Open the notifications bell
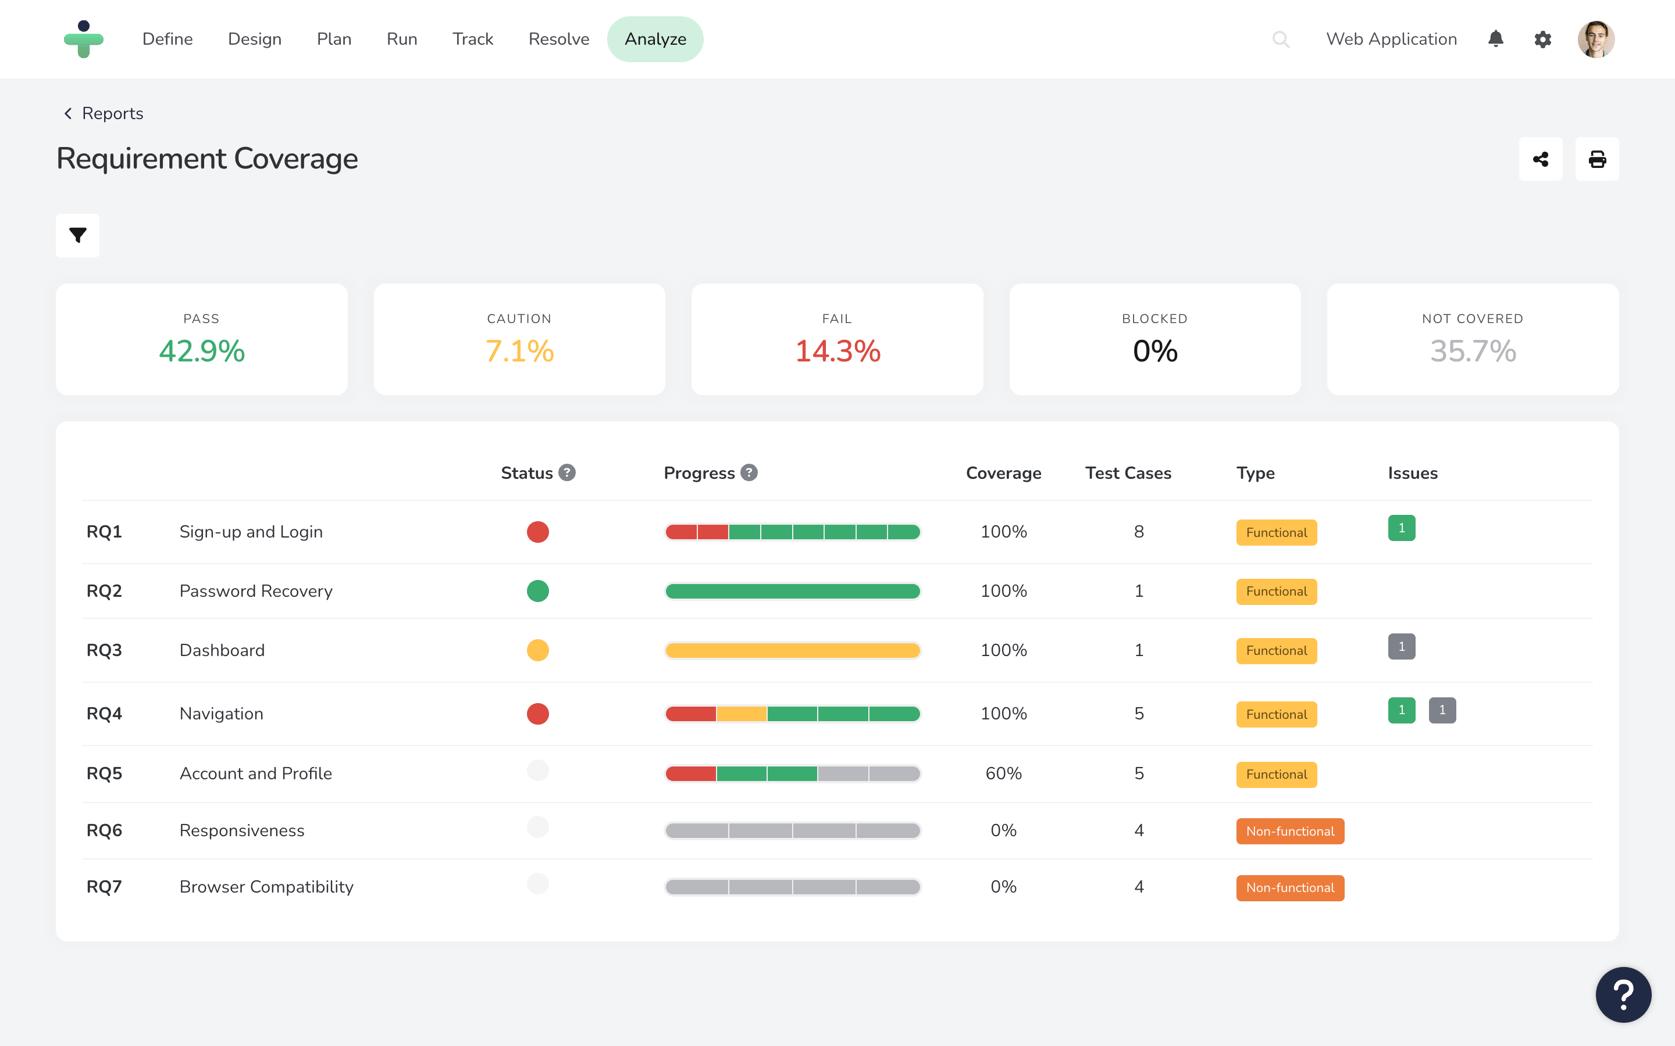The width and height of the screenshot is (1675, 1046). 1495,39
